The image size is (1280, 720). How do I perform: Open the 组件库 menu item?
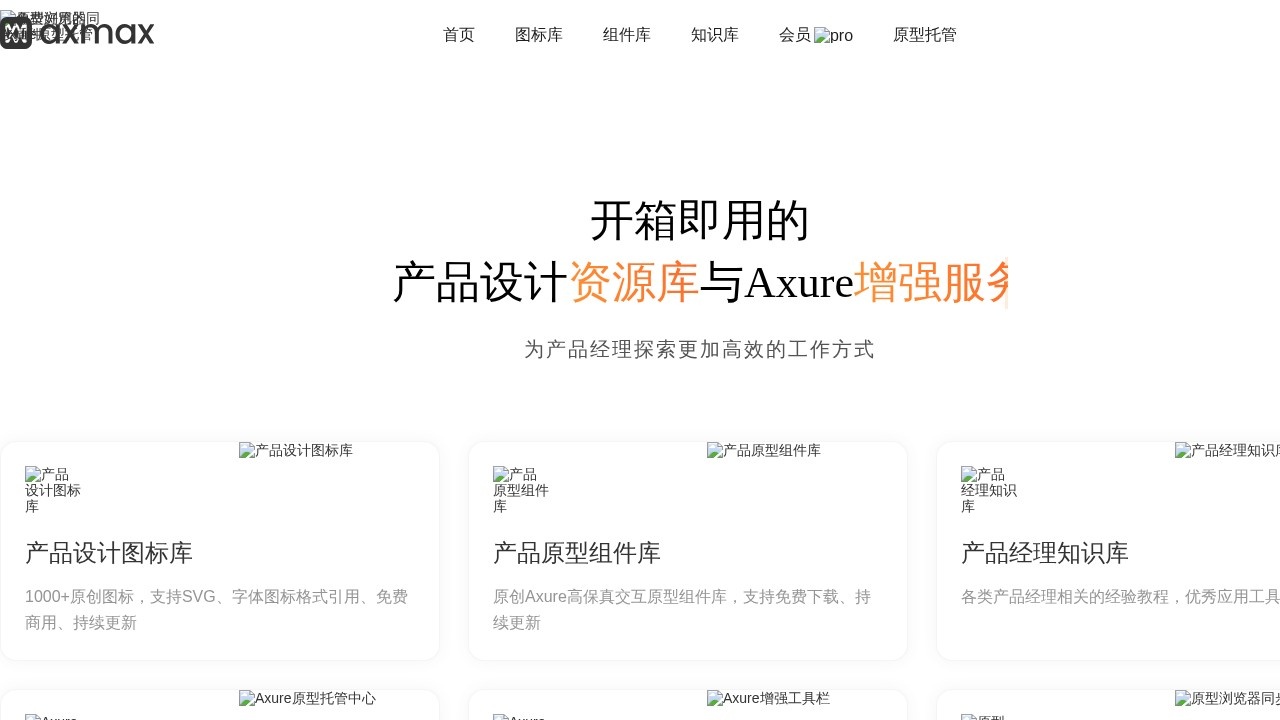click(x=627, y=35)
